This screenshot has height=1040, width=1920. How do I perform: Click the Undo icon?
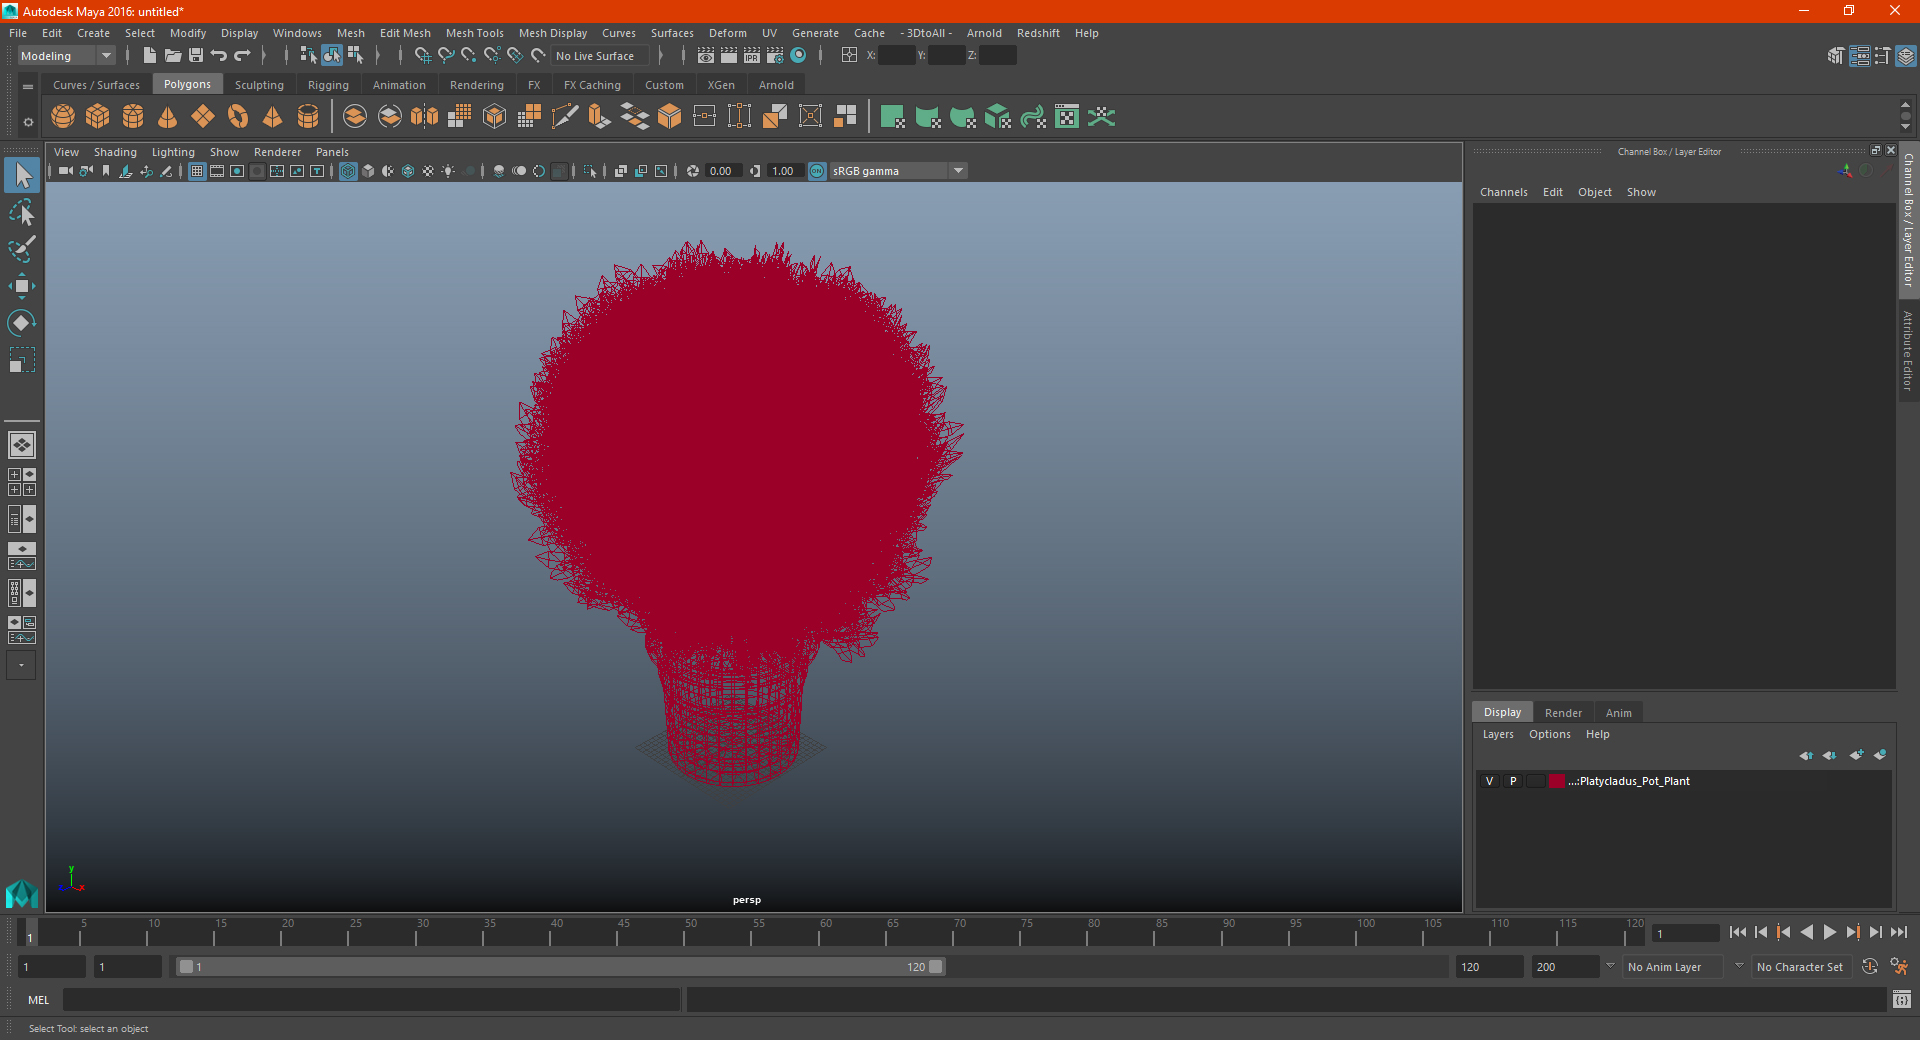click(219, 56)
